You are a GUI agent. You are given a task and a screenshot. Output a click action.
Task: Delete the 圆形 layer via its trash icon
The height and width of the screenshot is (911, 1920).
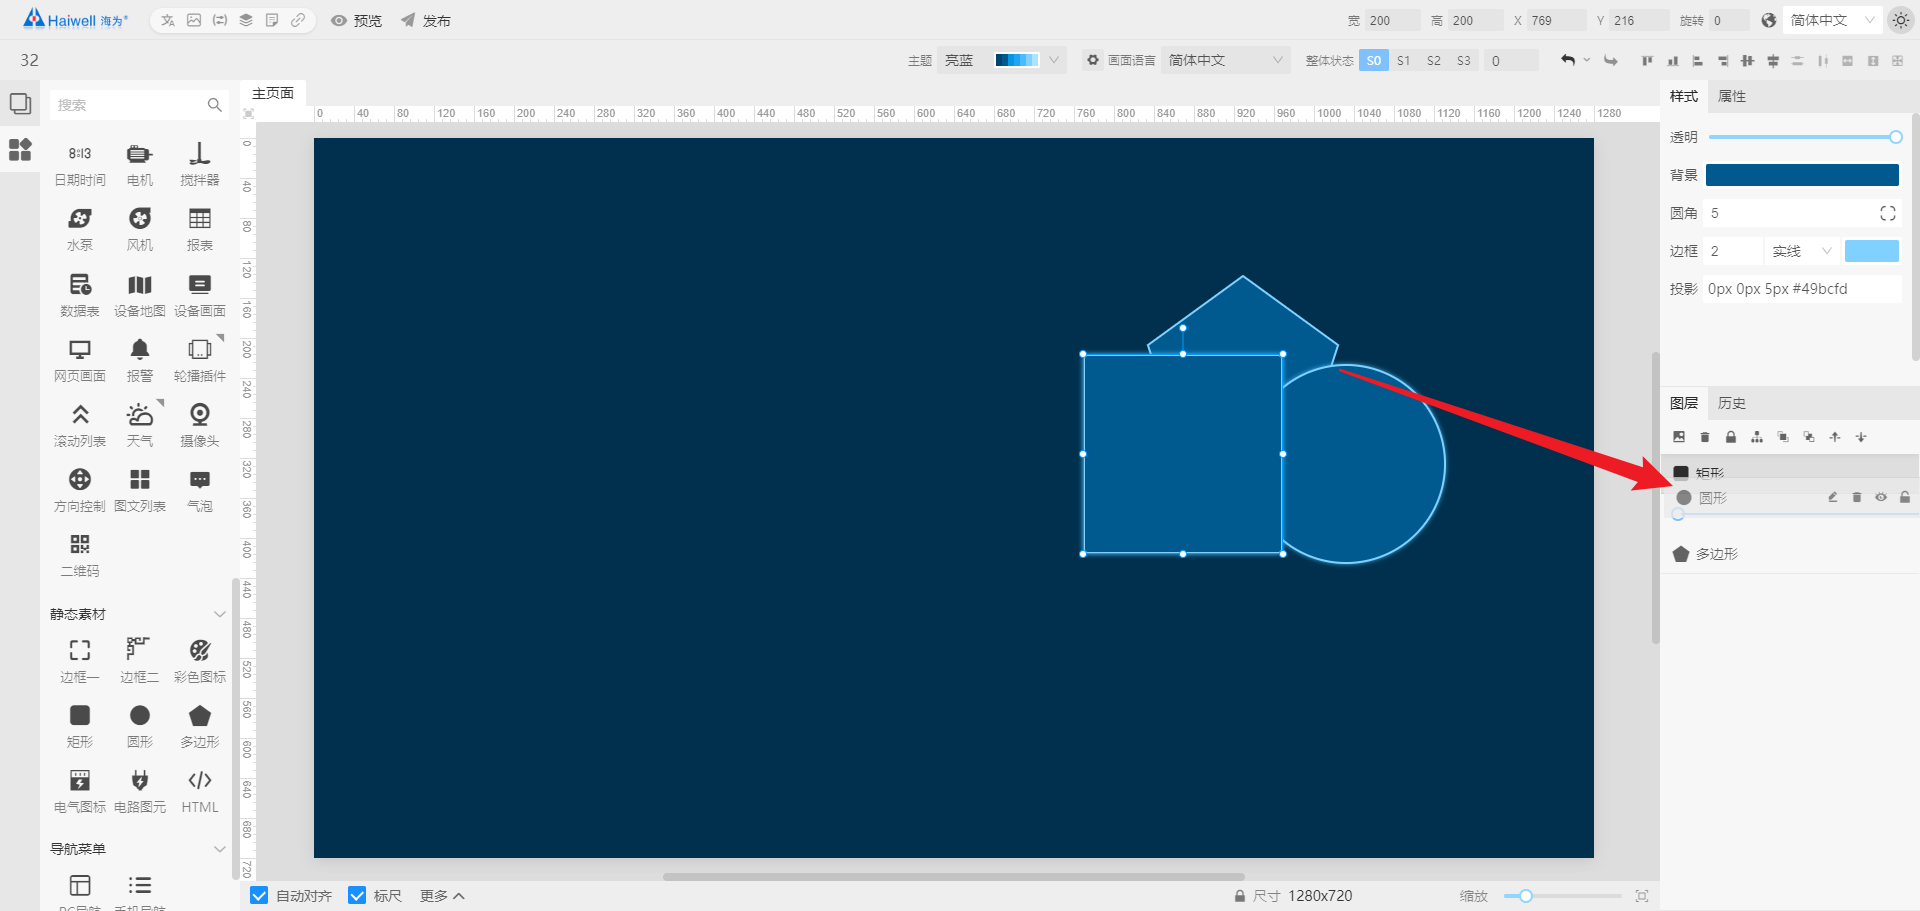[x=1857, y=497]
